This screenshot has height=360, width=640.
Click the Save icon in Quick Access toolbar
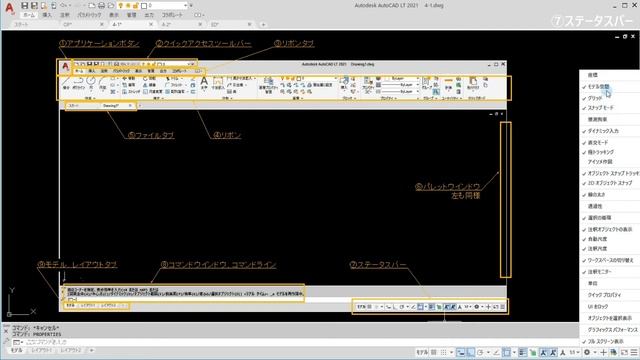tap(24, 6)
